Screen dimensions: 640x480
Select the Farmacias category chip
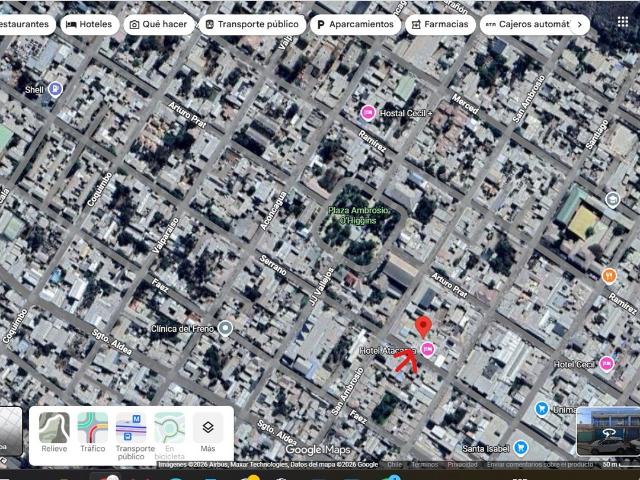coord(440,24)
